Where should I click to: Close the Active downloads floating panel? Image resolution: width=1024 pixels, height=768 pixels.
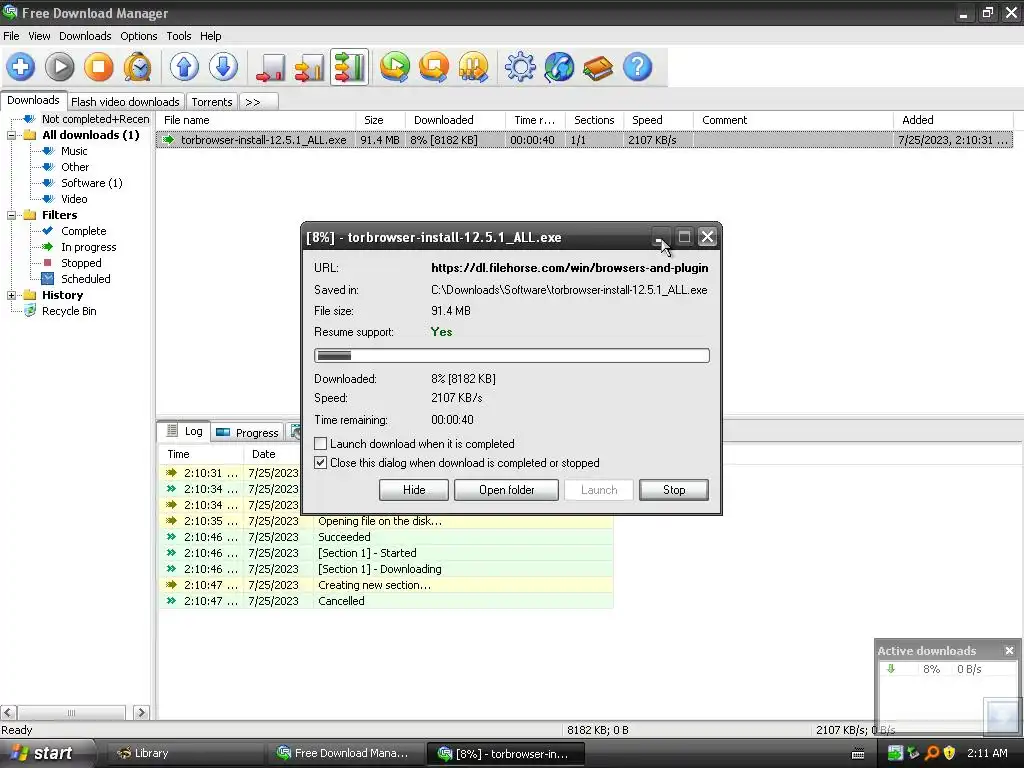point(1009,650)
